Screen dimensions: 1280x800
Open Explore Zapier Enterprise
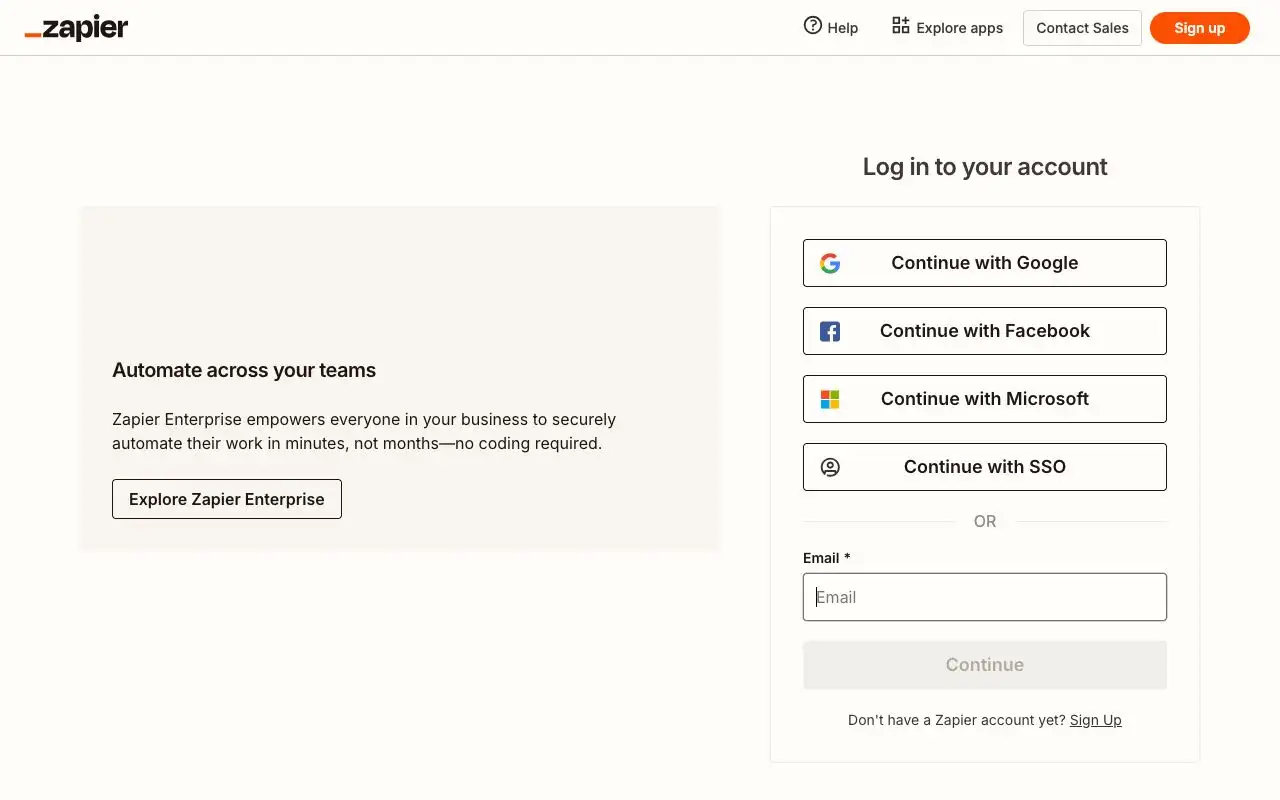tap(227, 499)
